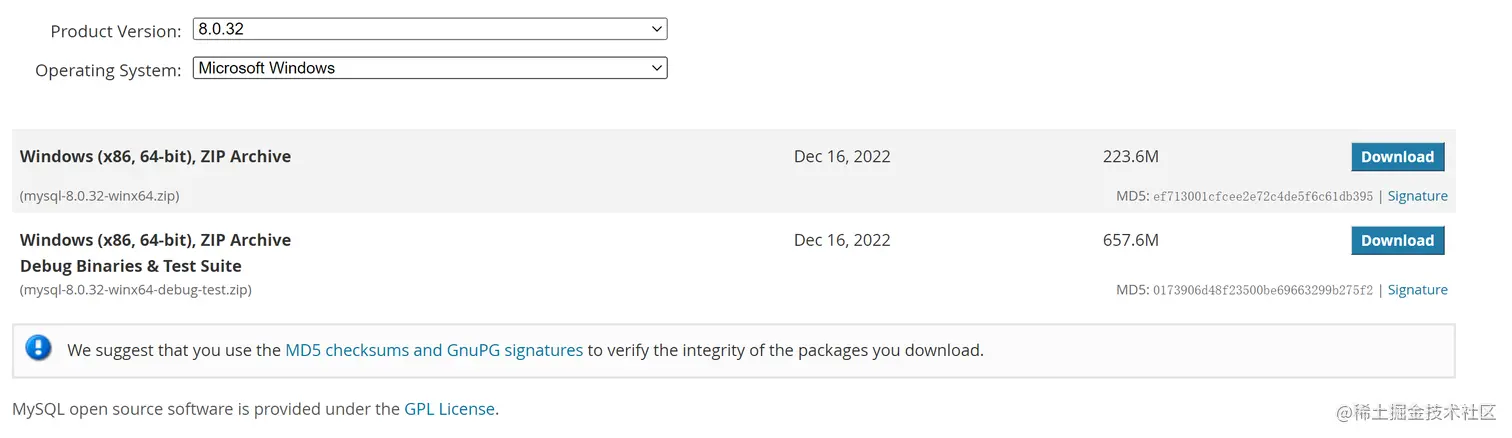Download the 223.6M ZIP Archive

pos(1397,157)
